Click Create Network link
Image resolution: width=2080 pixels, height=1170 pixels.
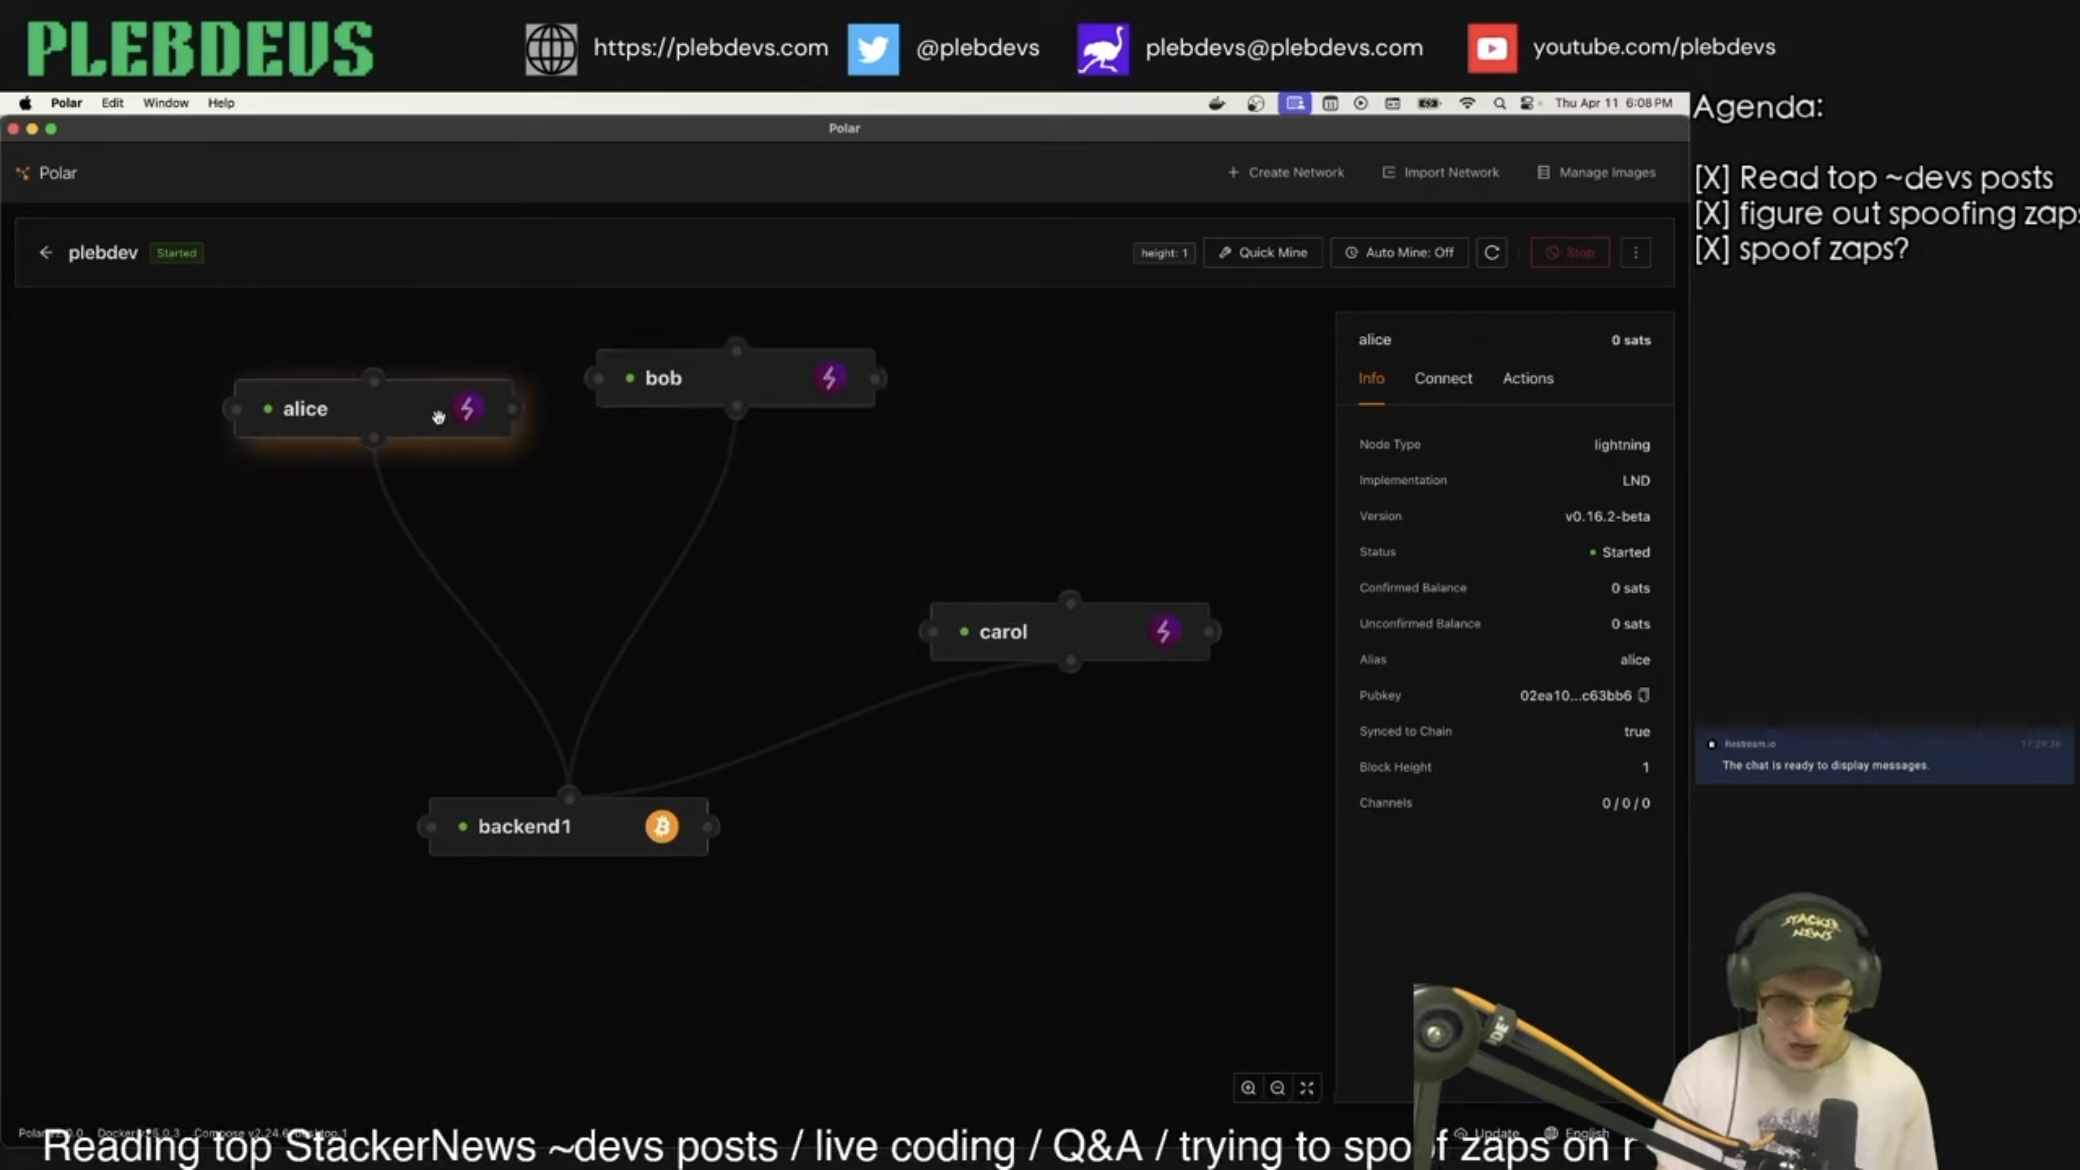point(1286,172)
